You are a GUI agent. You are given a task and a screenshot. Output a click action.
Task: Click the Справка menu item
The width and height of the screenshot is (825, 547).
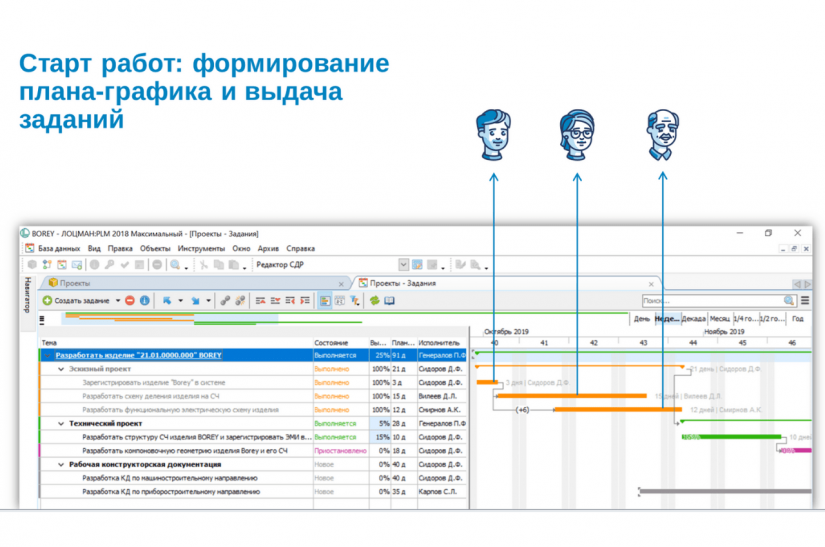tap(300, 248)
